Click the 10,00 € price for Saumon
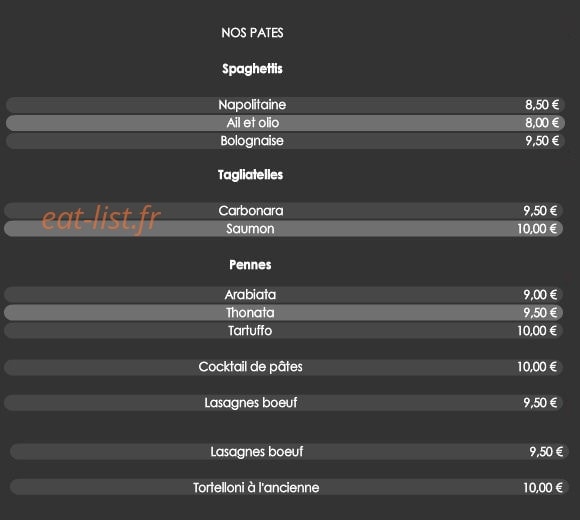580x520 pixels. click(x=537, y=229)
